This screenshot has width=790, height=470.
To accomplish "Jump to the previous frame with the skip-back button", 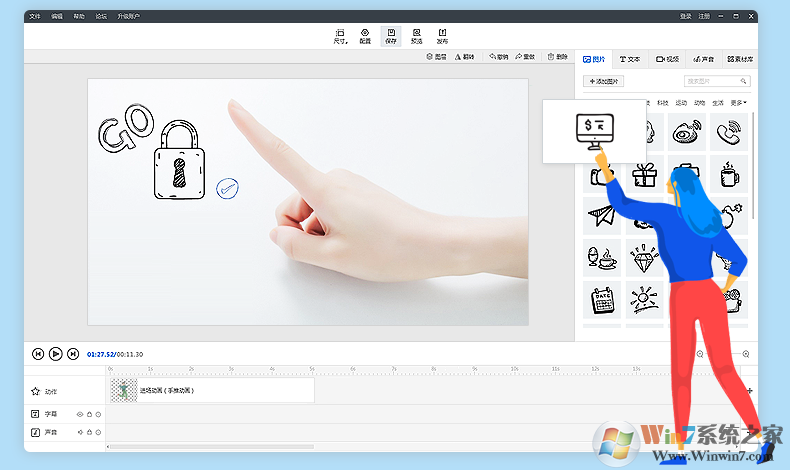I will point(38,354).
